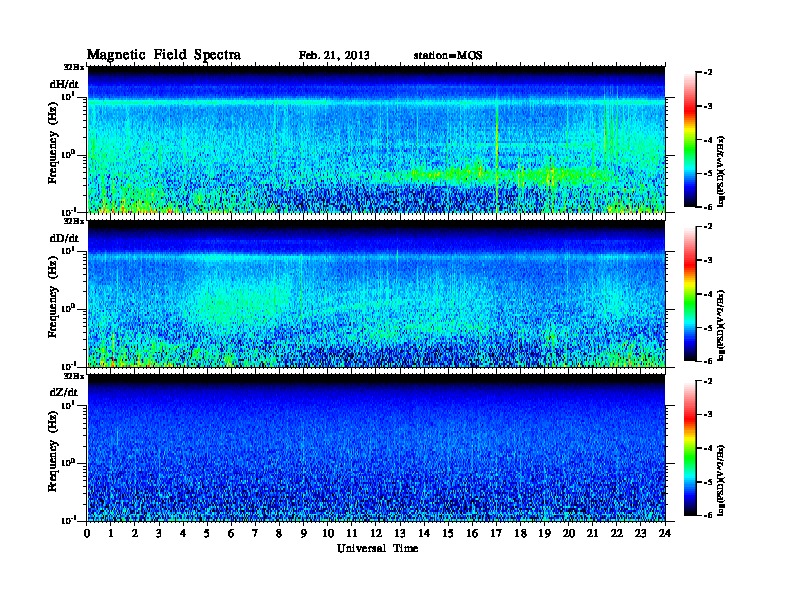
Task: Click hour 0 on the time axis
Action: pyautogui.click(x=87, y=533)
